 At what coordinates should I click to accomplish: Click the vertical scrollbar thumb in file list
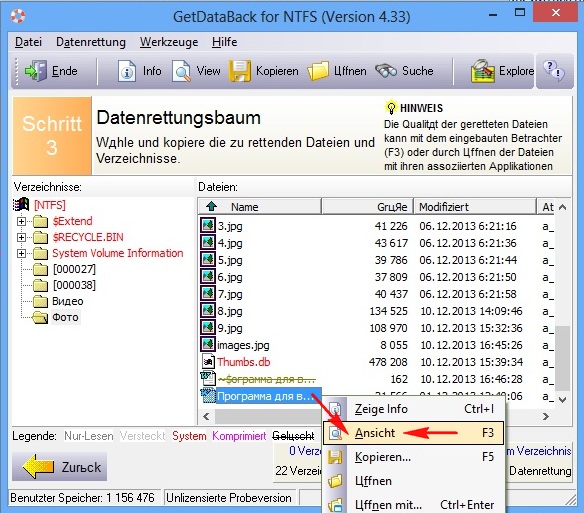tap(563, 359)
